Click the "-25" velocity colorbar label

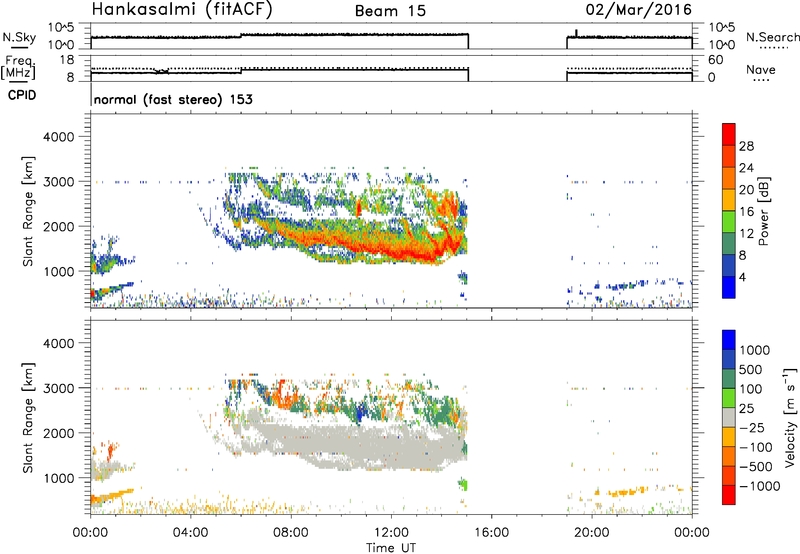pyautogui.click(x=753, y=428)
